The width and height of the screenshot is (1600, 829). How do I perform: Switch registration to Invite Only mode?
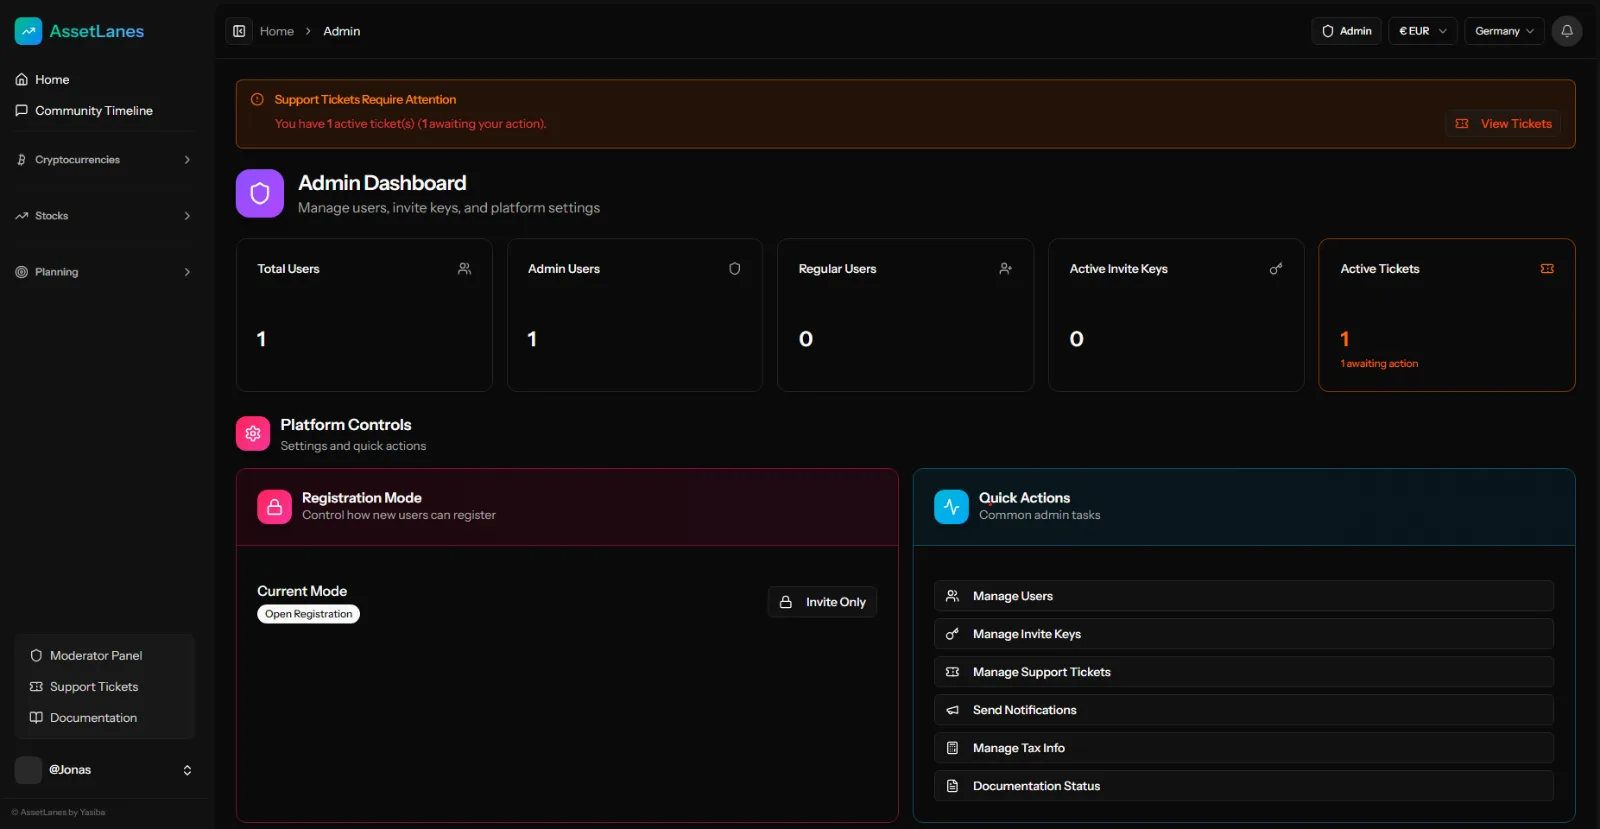[x=822, y=602]
